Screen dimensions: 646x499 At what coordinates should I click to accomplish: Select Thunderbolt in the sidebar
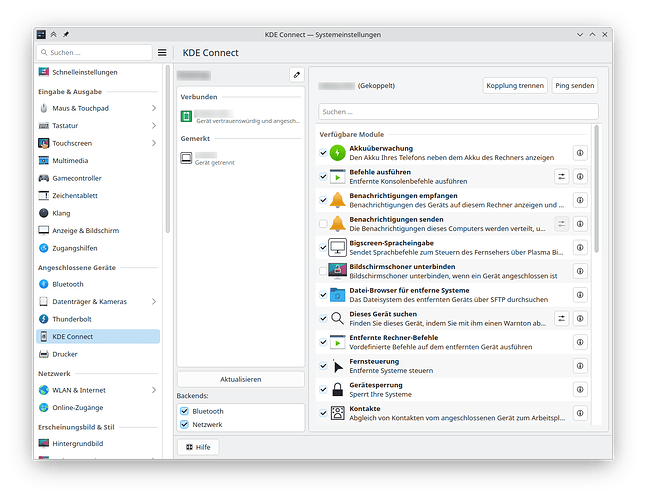coord(98,319)
